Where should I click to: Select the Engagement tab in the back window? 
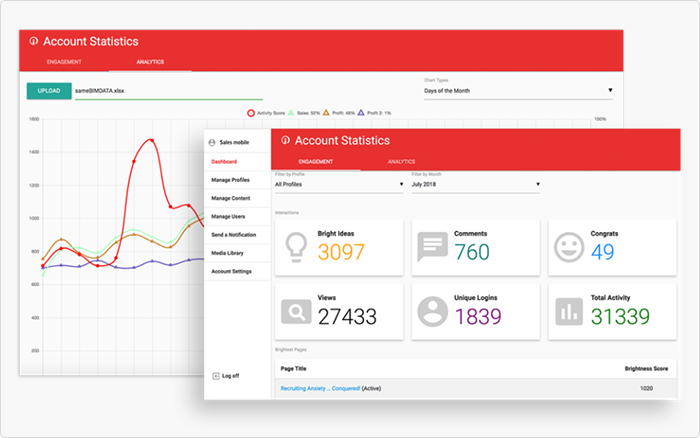pyautogui.click(x=64, y=62)
